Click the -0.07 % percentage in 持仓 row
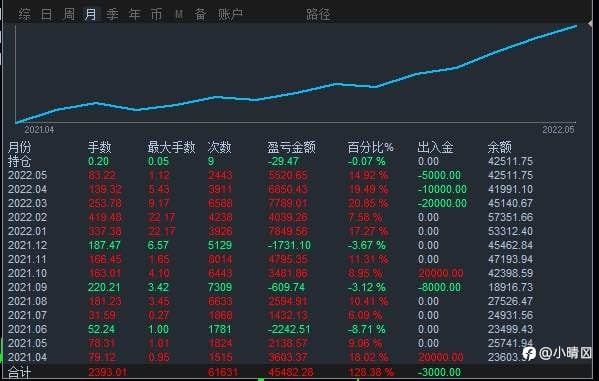This screenshot has height=381, width=599. (367, 162)
